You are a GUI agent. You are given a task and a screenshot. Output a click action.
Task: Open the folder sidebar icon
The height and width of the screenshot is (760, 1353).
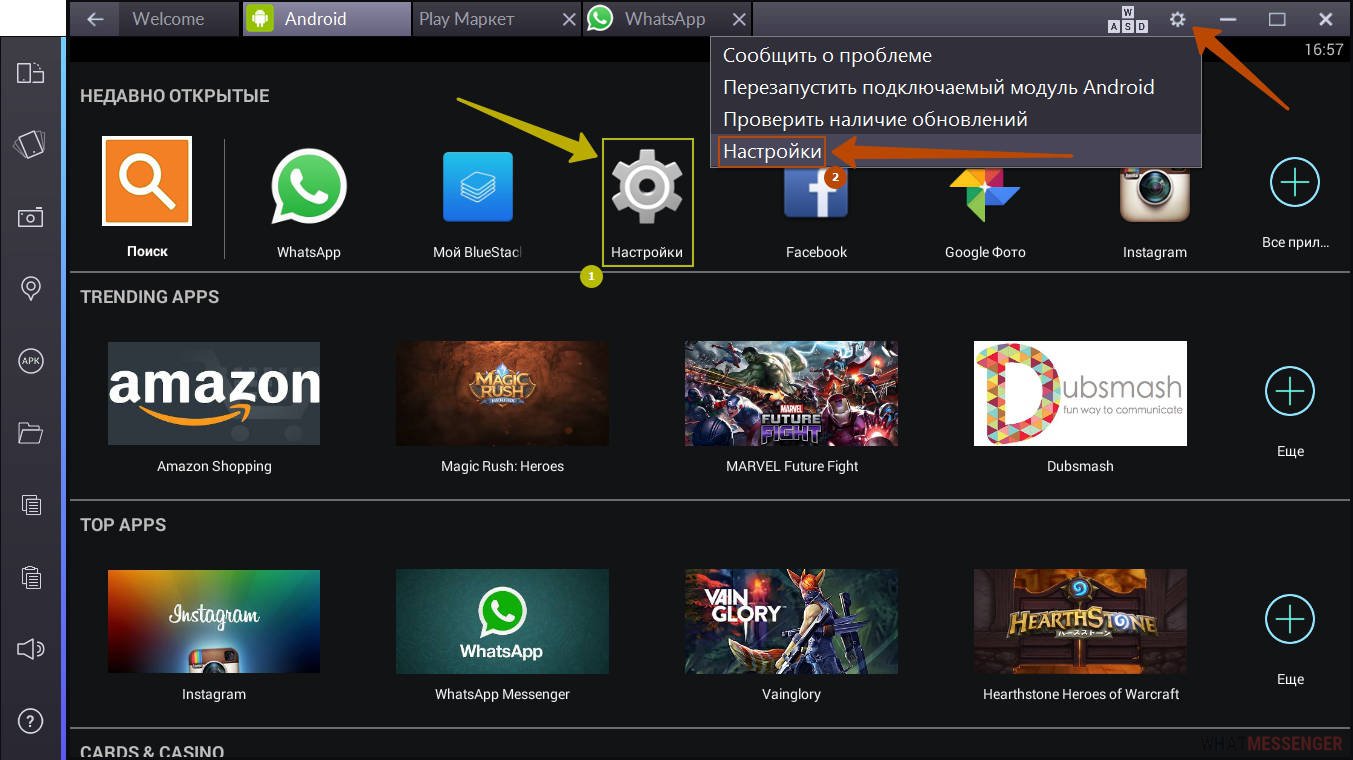point(31,433)
